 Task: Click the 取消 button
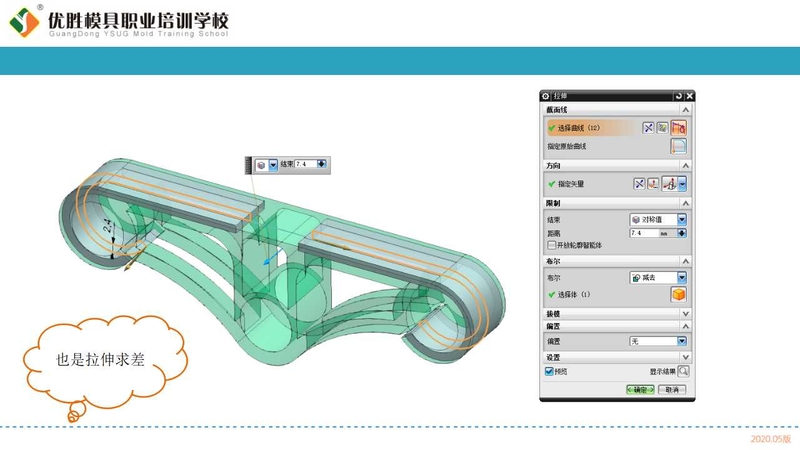coord(671,389)
